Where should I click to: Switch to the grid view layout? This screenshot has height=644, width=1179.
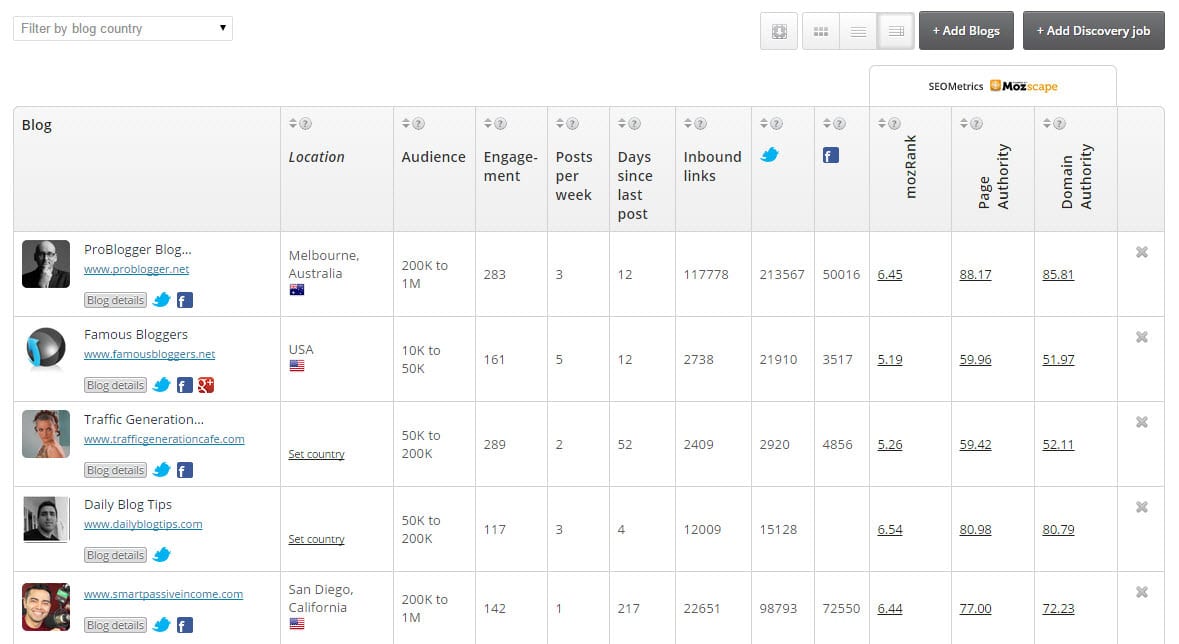click(x=821, y=31)
